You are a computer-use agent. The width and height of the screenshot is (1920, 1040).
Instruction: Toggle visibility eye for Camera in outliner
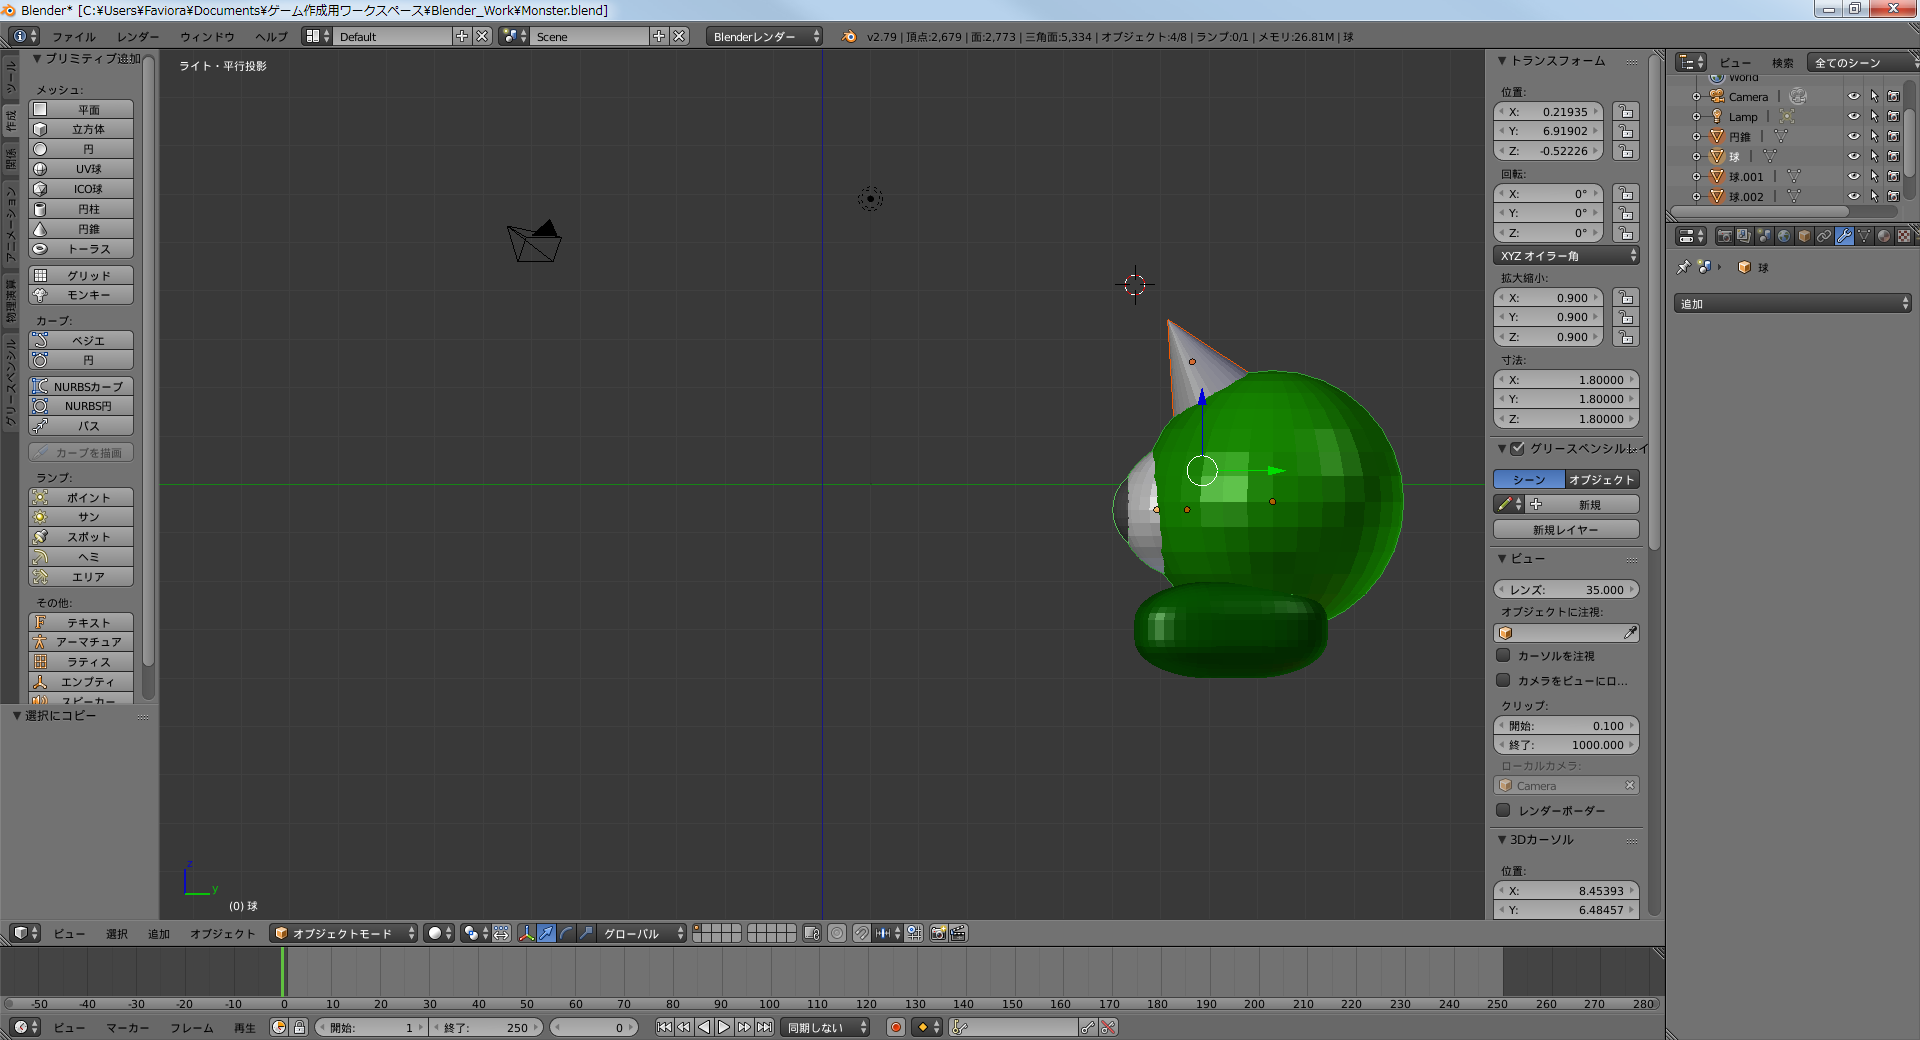click(1853, 97)
